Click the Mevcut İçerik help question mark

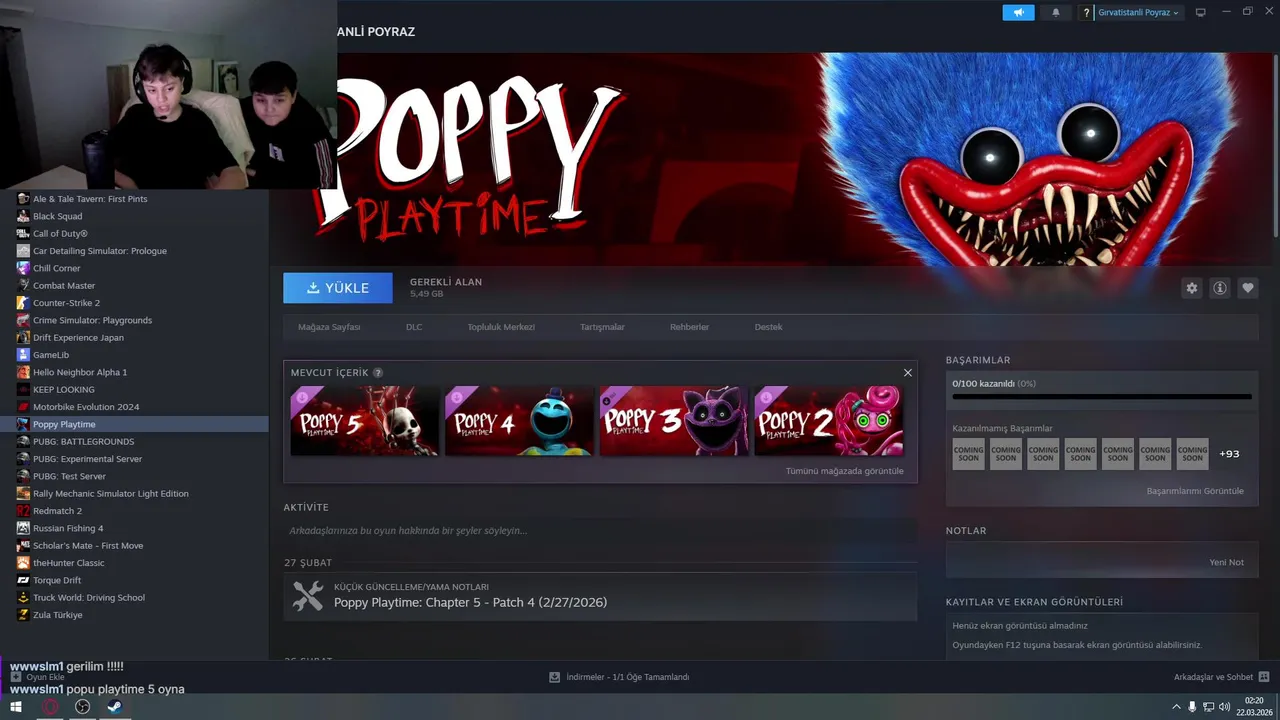point(378,373)
